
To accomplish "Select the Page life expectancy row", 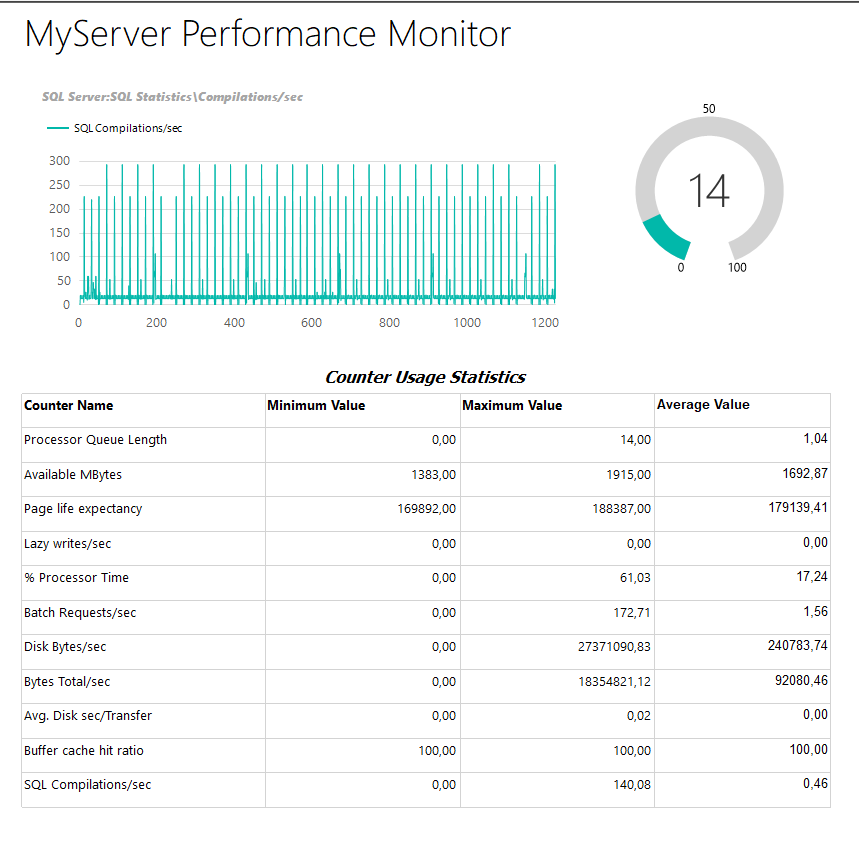I will (83, 508).
